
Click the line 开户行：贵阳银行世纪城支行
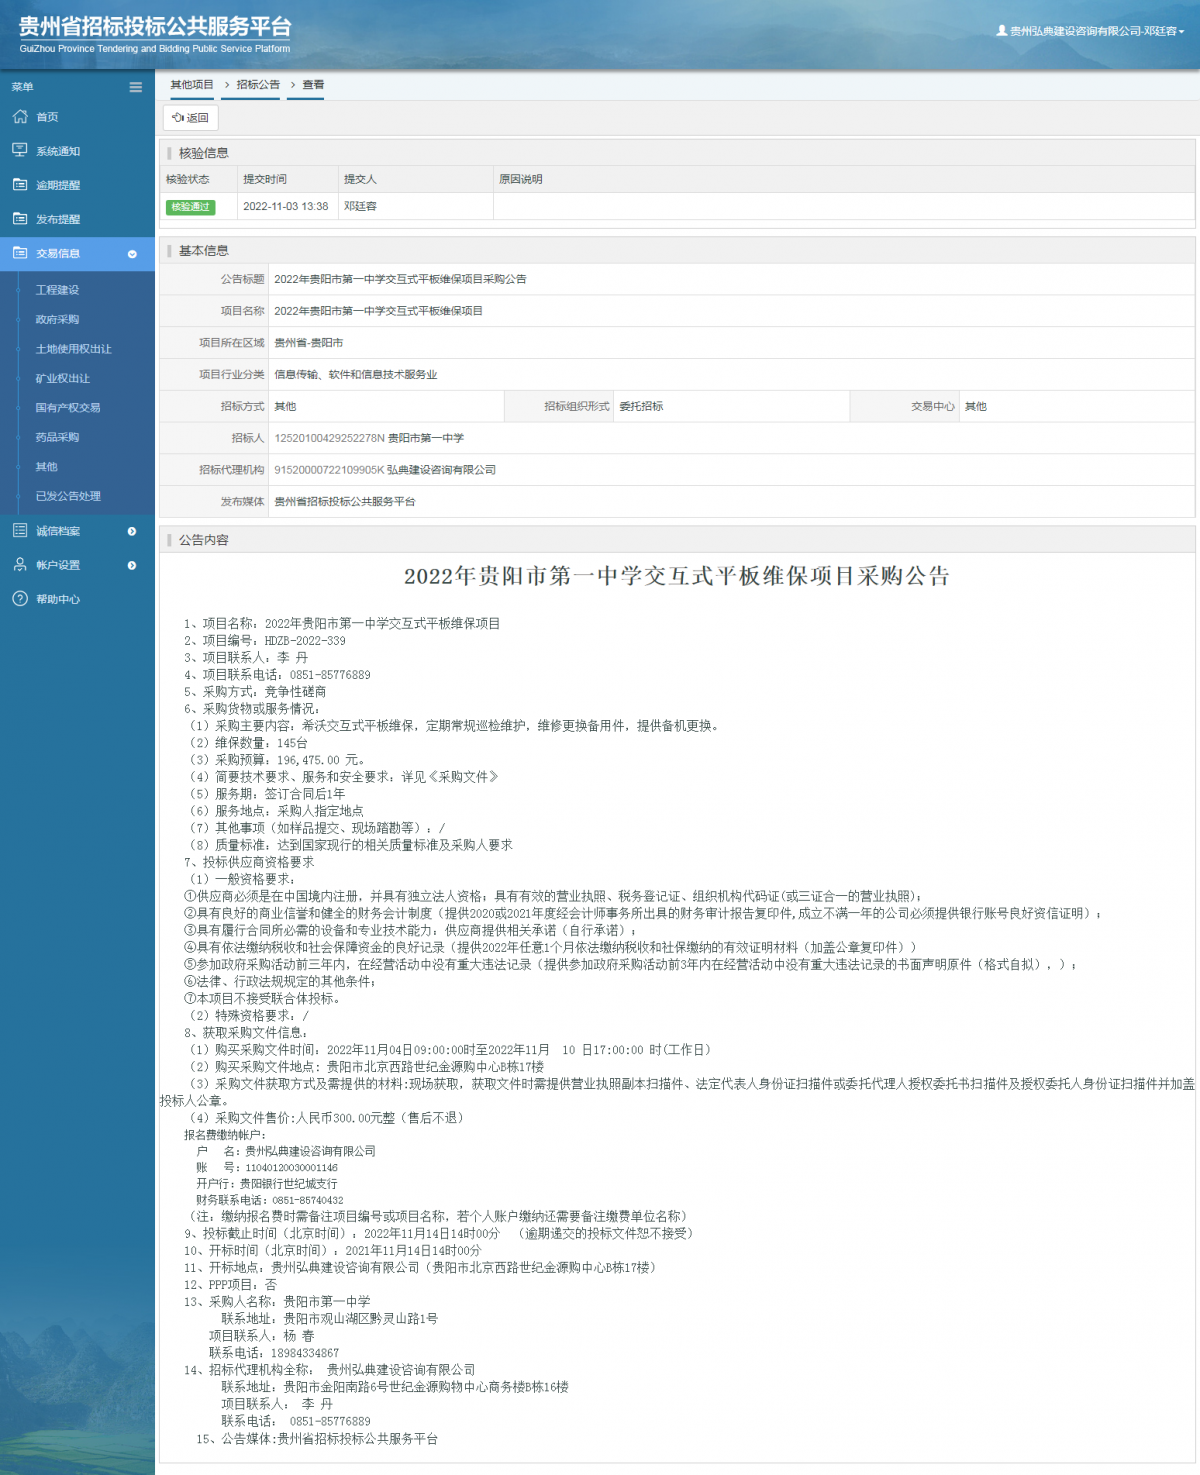[x=267, y=1184]
